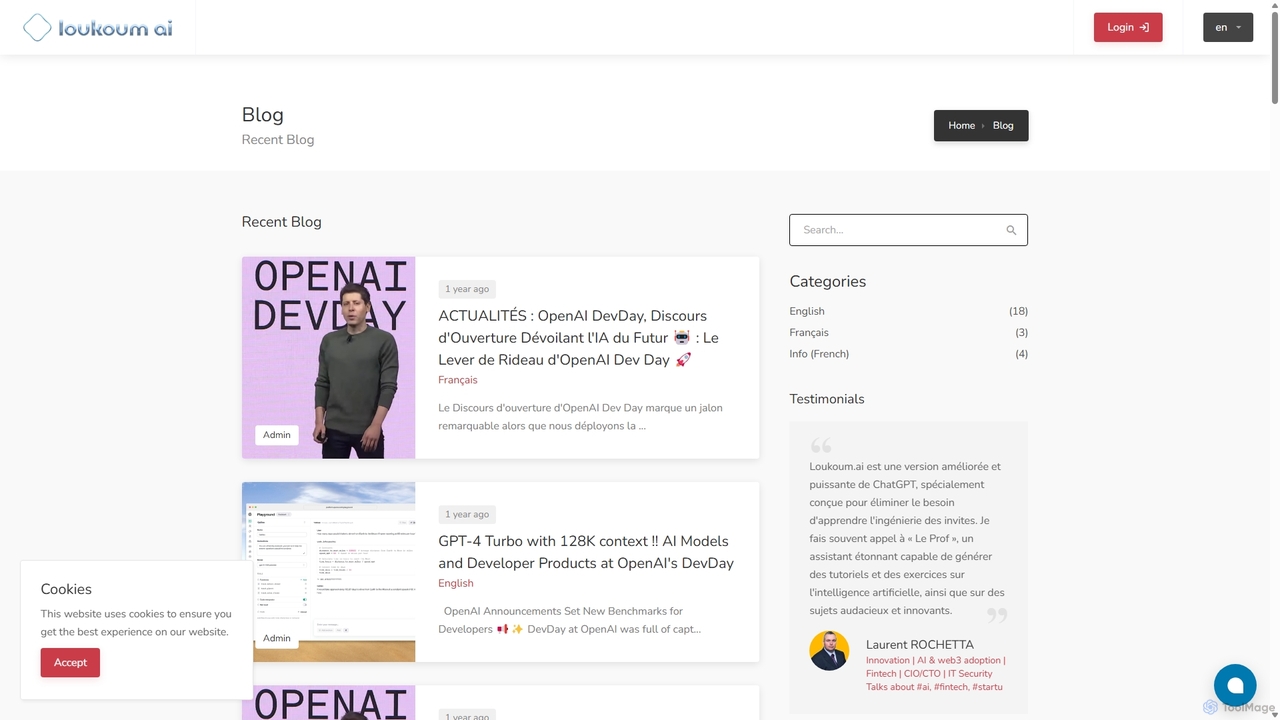Click the search magnifier icon
This screenshot has width=1280, height=720.
pos(1011,230)
